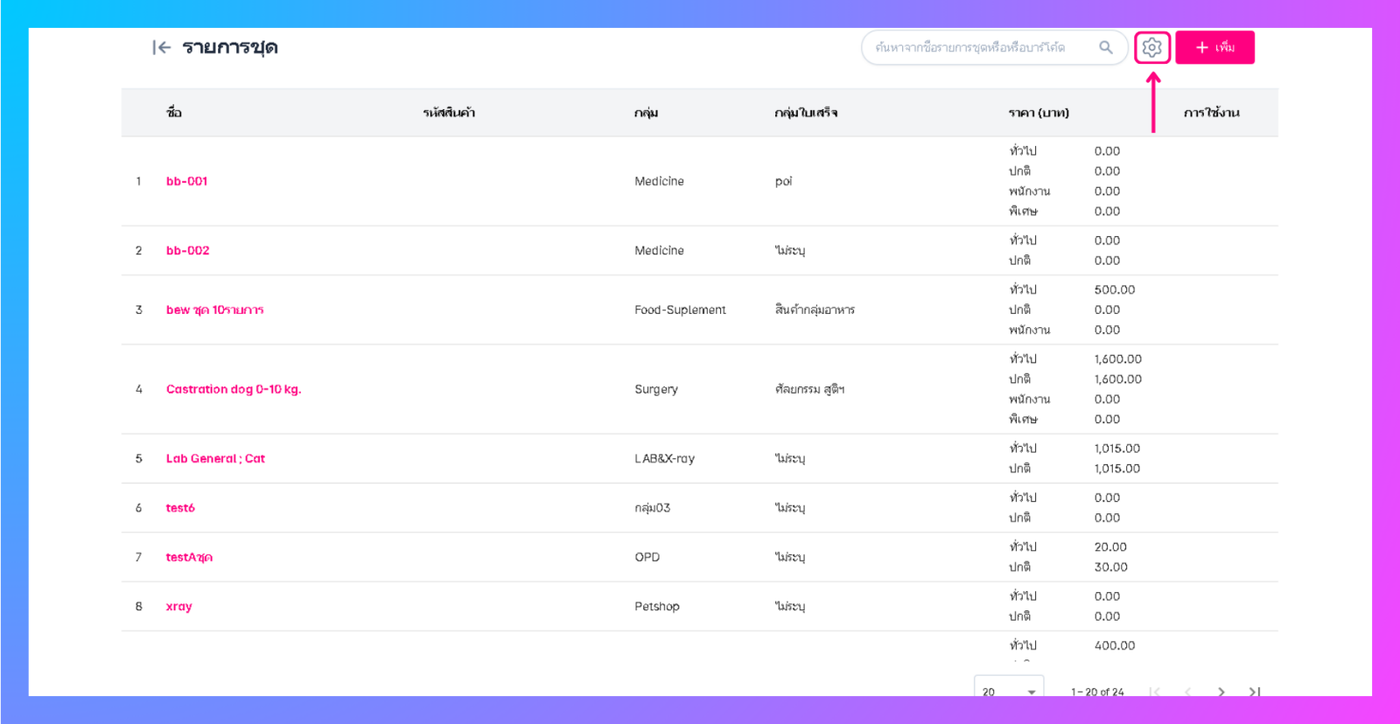Image resolution: width=1400 pixels, height=724 pixels.
Task: Click the ราคา (บาท) column header
Action: 1039,113
